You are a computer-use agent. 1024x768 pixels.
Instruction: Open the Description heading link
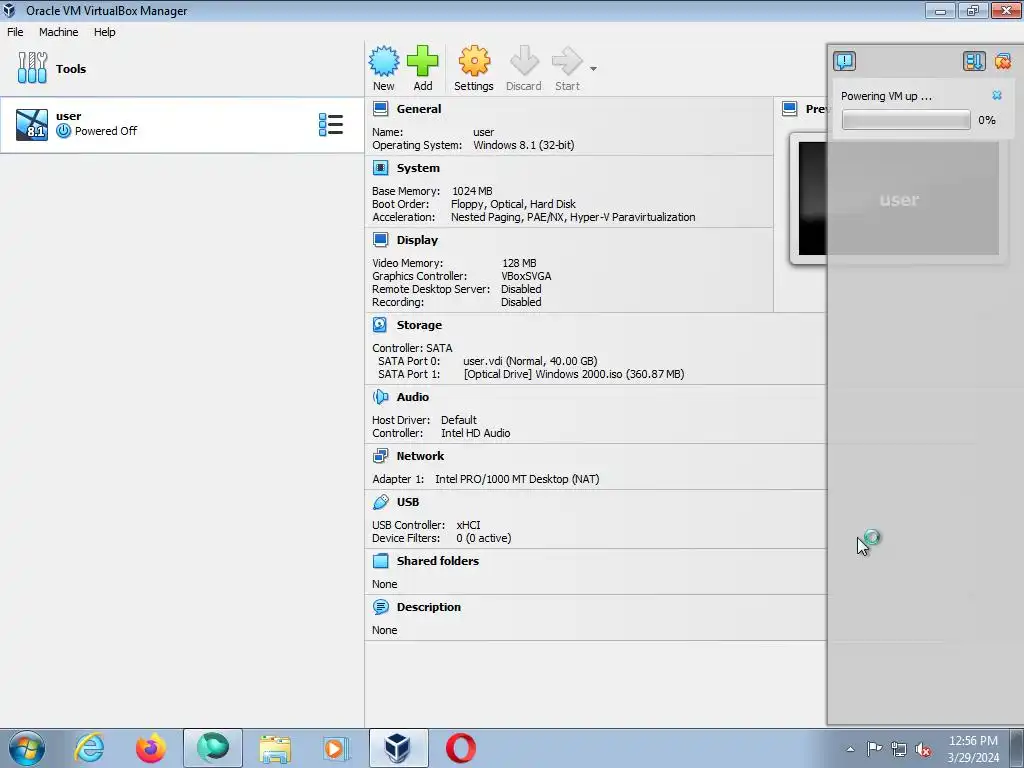428,607
